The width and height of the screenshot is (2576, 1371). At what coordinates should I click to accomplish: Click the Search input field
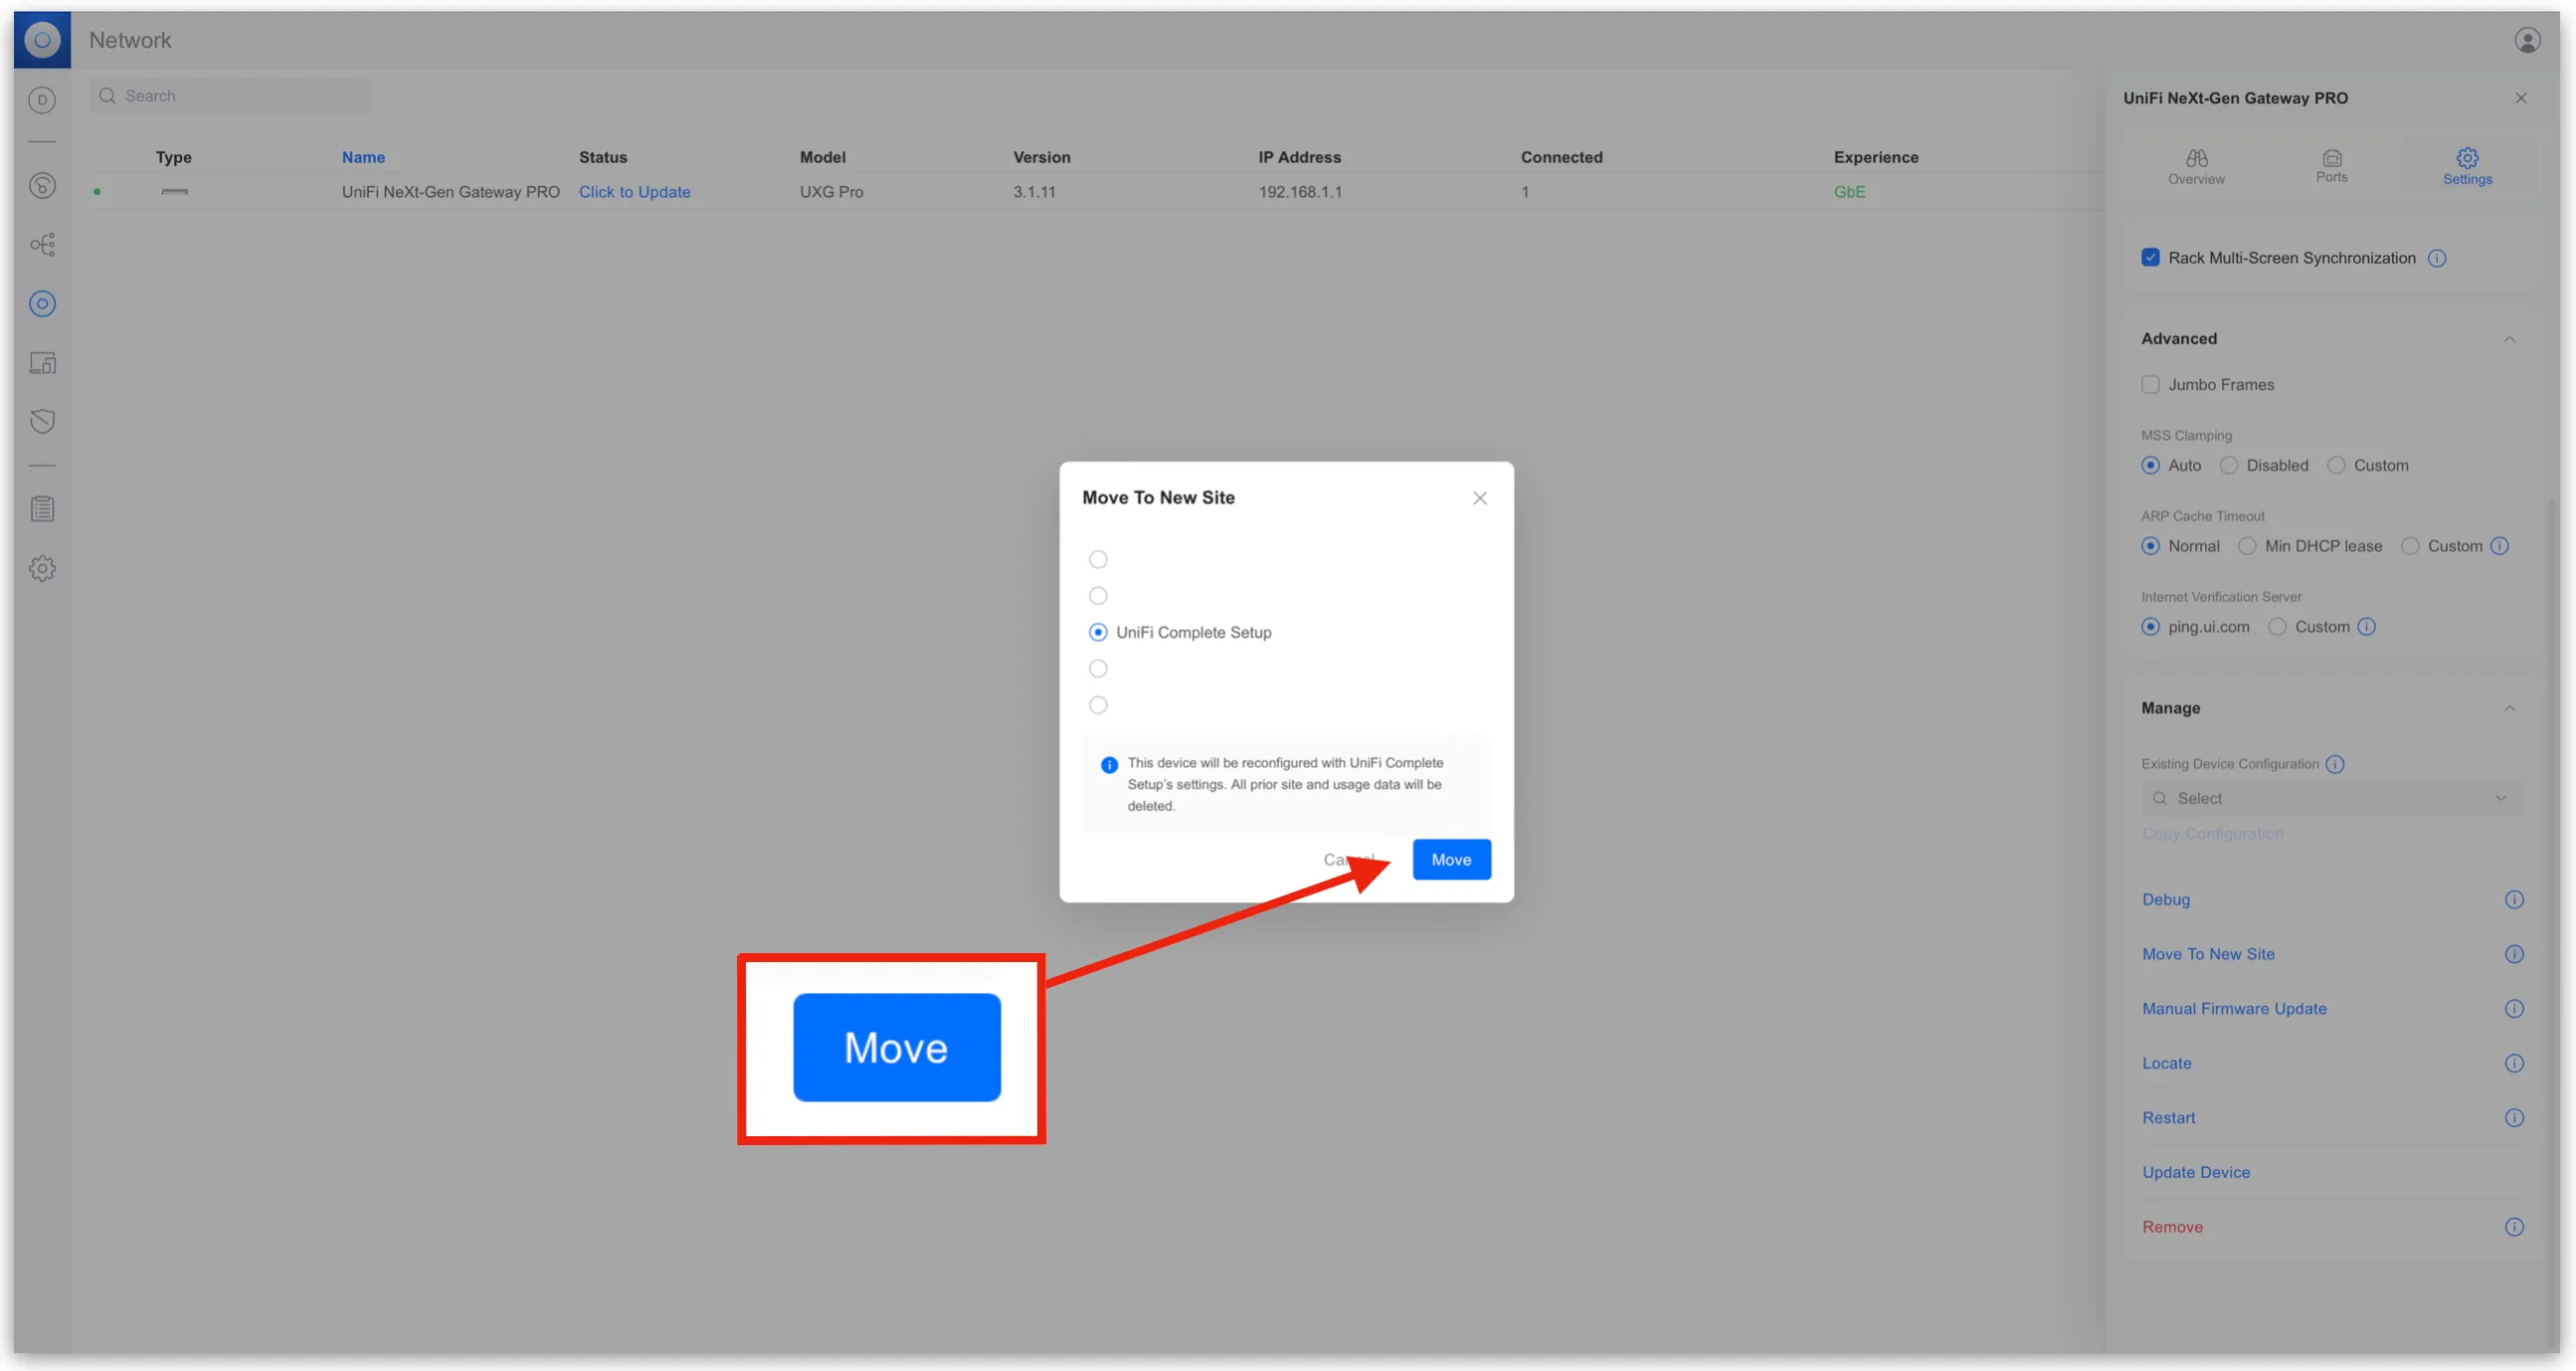pyautogui.click(x=230, y=96)
